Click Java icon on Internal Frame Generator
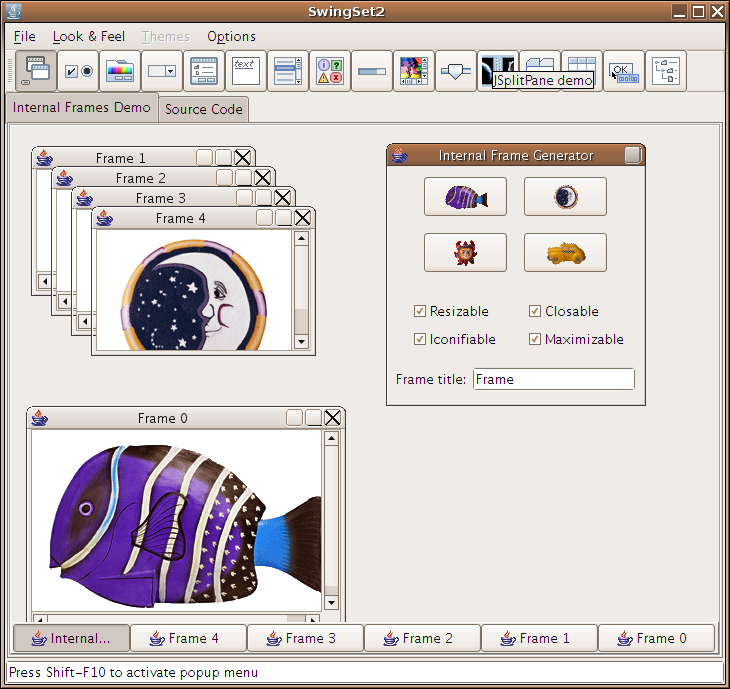This screenshot has width=730, height=689. click(x=399, y=155)
